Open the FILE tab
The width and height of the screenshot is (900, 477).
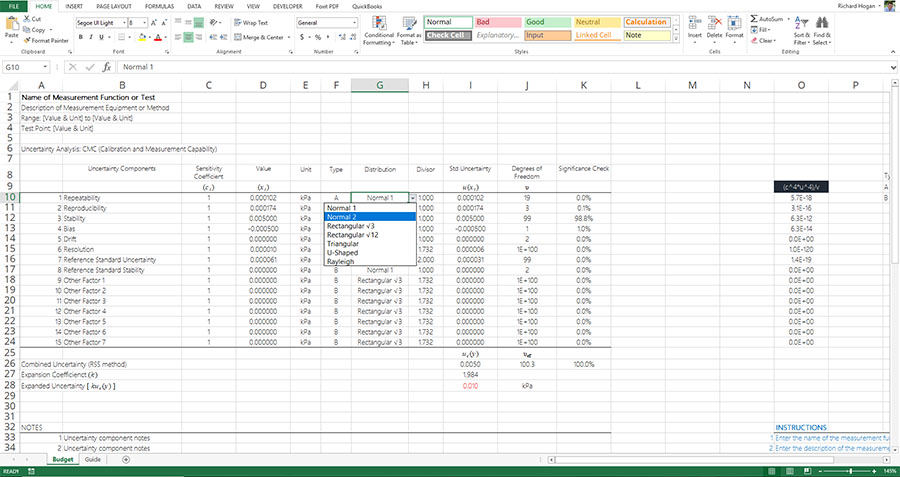[x=14, y=6]
